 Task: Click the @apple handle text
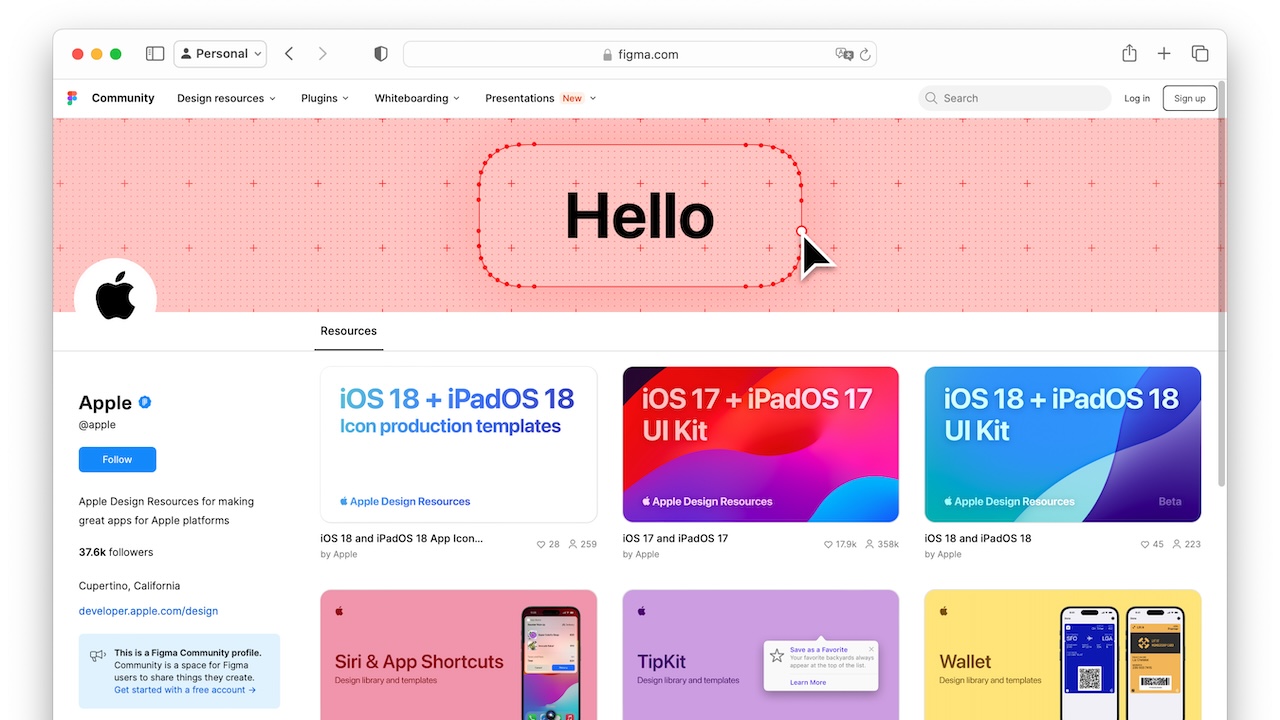(97, 424)
